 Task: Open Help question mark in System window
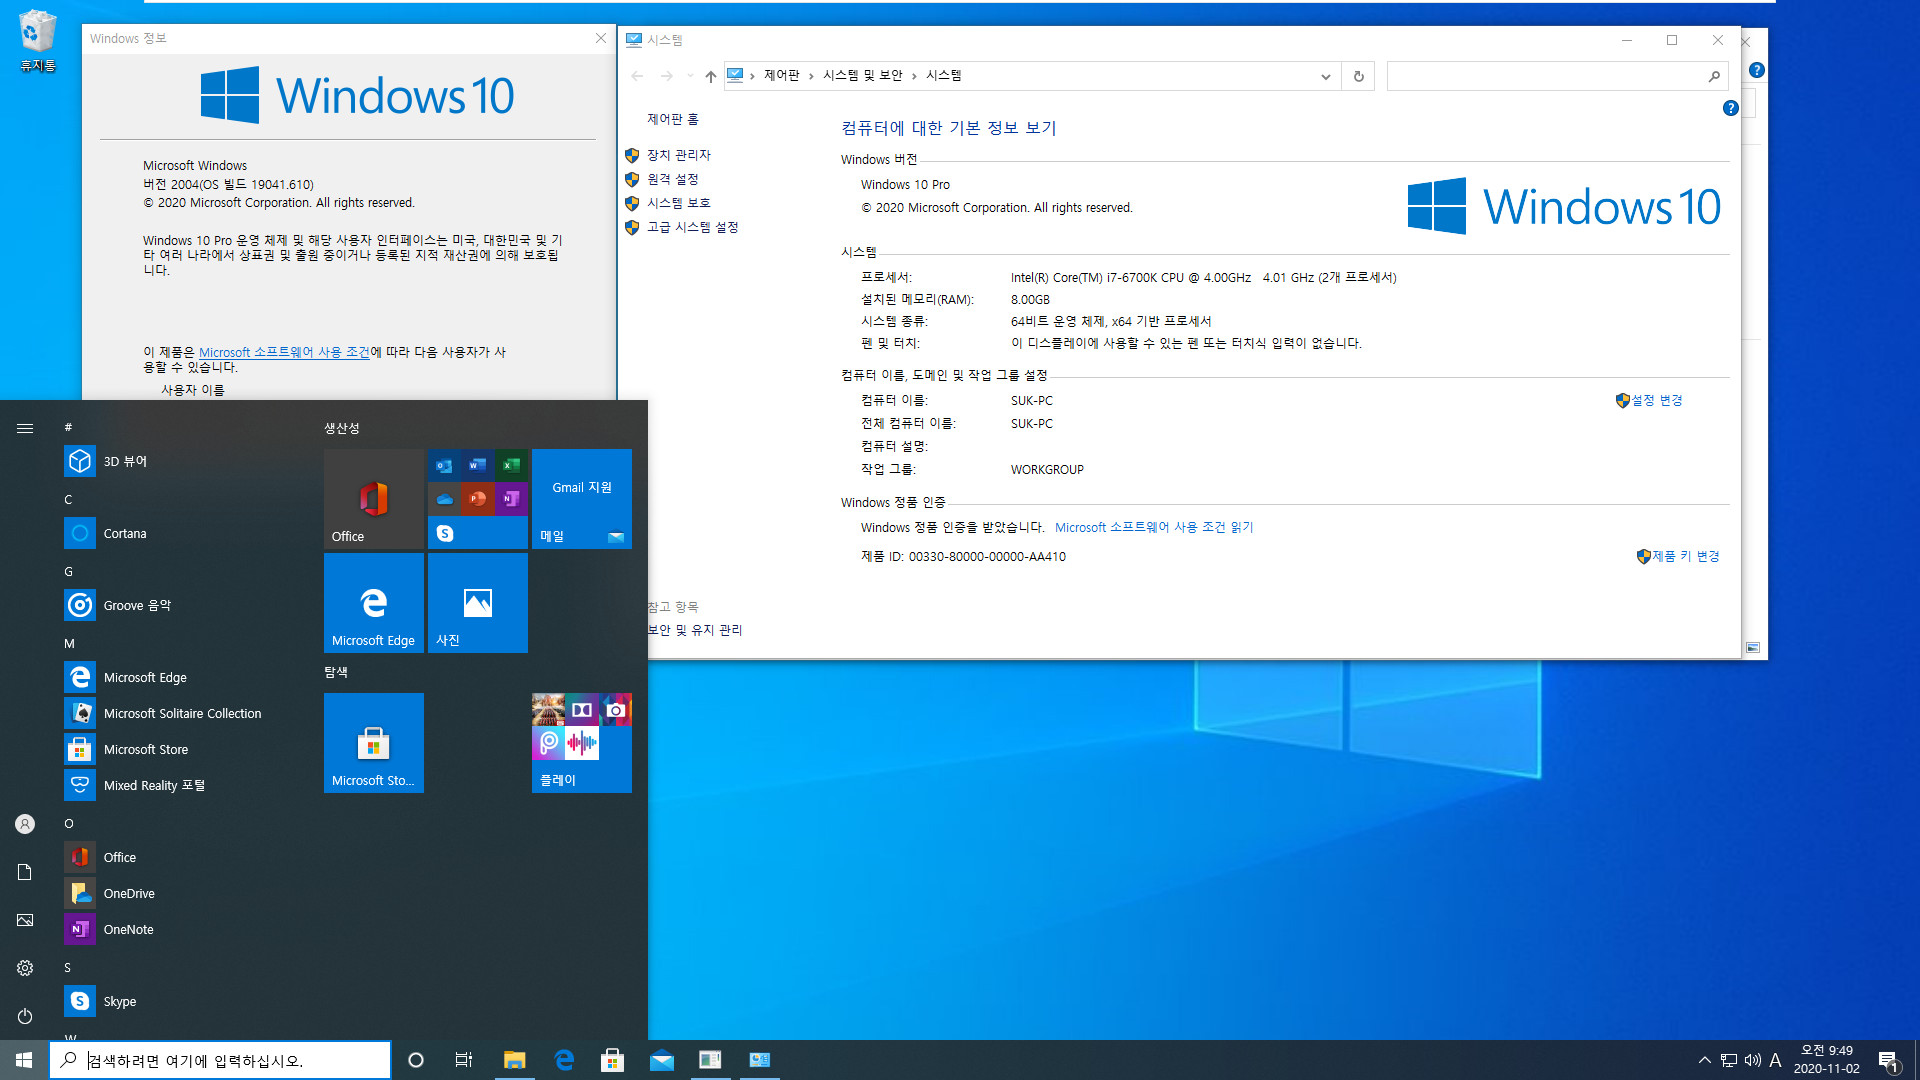tap(1730, 108)
